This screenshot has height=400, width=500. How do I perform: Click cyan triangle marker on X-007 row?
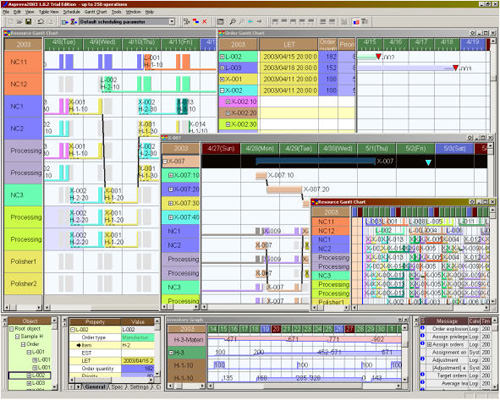click(x=428, y=163)
